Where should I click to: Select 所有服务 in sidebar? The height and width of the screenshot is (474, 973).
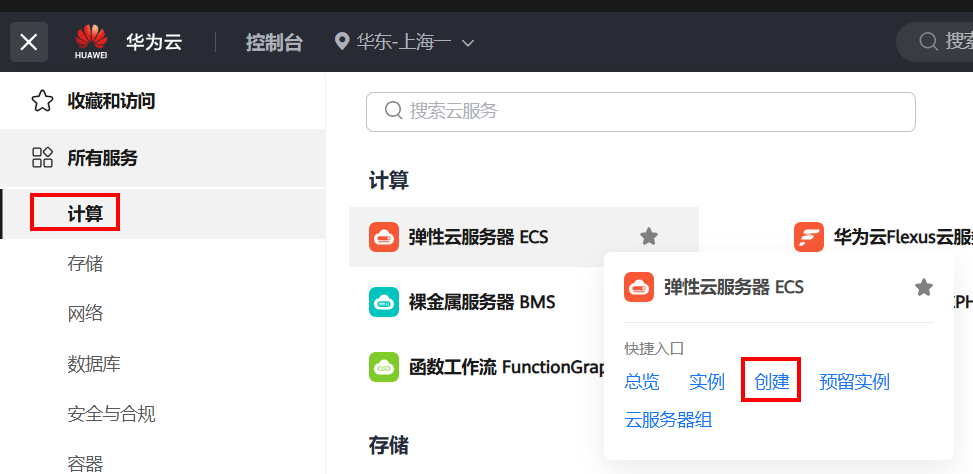(x=163, y=158)
